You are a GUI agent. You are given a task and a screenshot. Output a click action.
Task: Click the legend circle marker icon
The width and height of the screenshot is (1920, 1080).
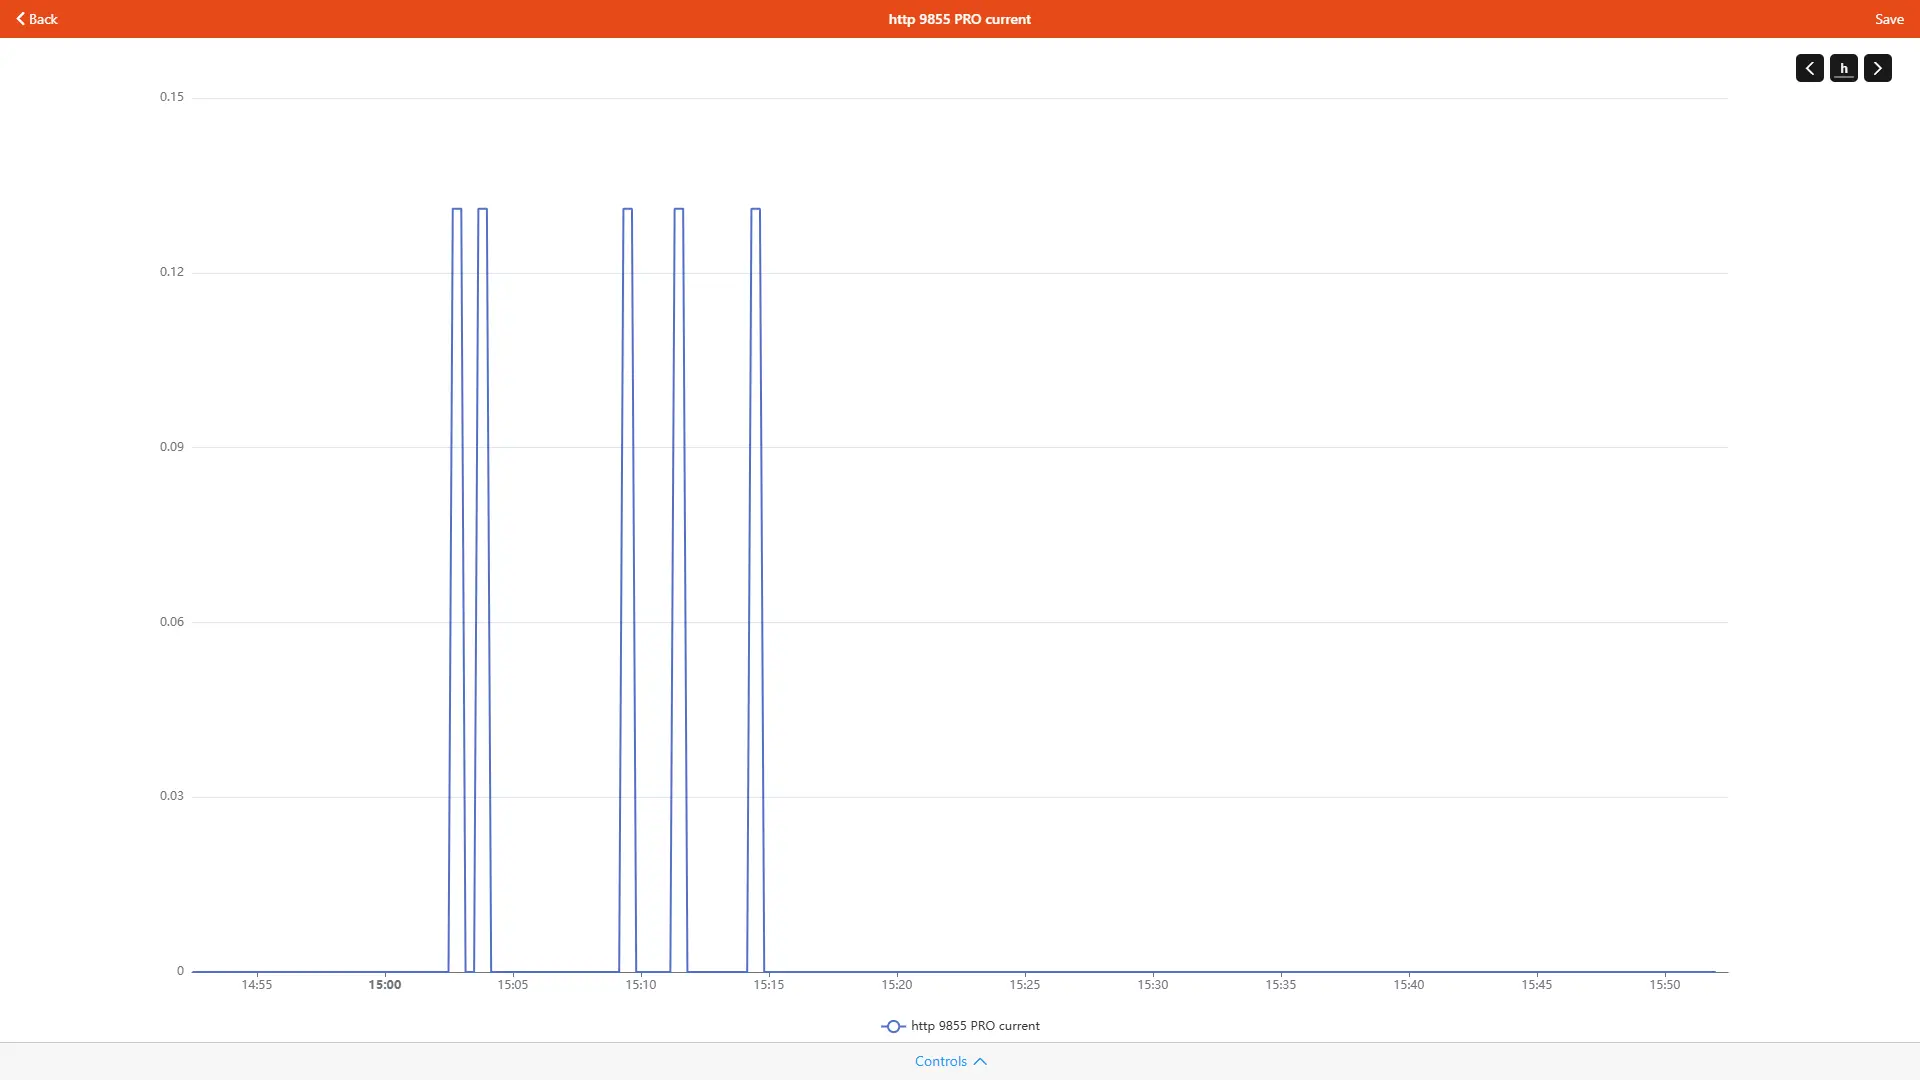point(893,1026)
